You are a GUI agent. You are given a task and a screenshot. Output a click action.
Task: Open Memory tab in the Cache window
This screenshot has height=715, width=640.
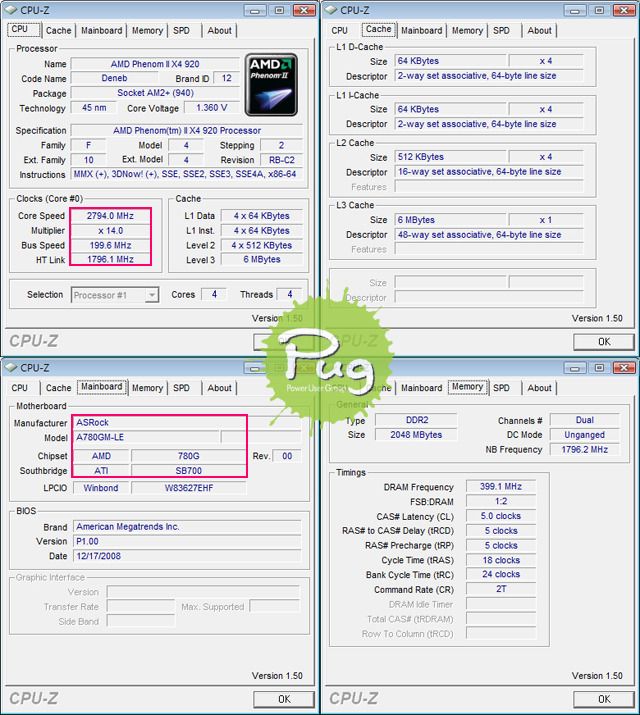pos(467,31)
